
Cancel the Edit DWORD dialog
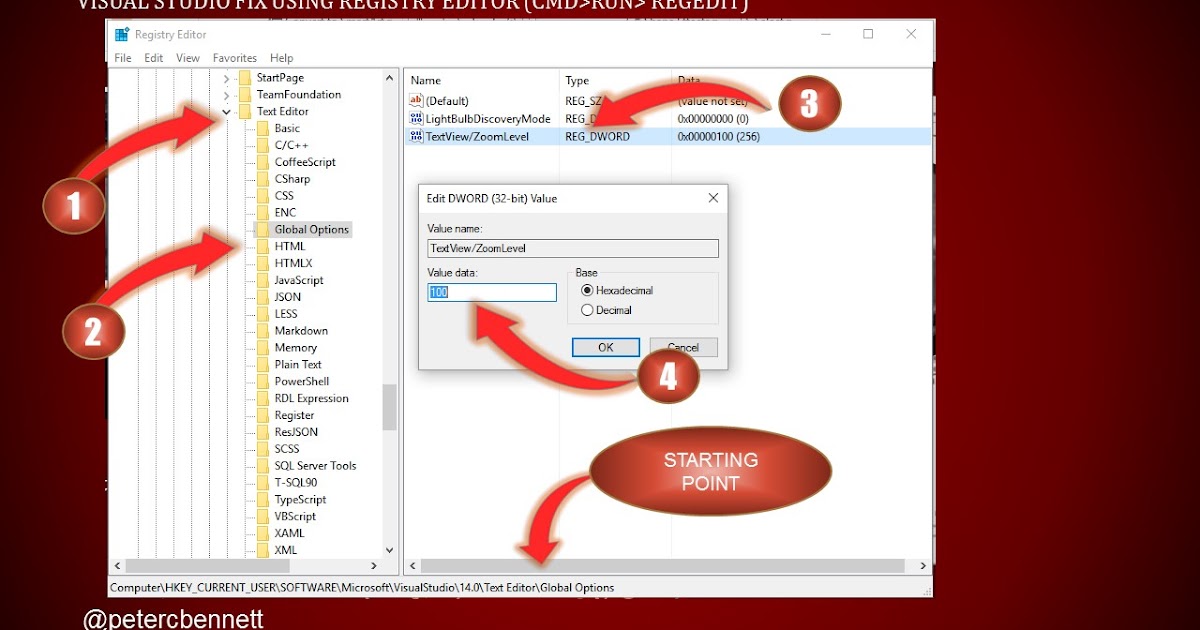point(684,347)
